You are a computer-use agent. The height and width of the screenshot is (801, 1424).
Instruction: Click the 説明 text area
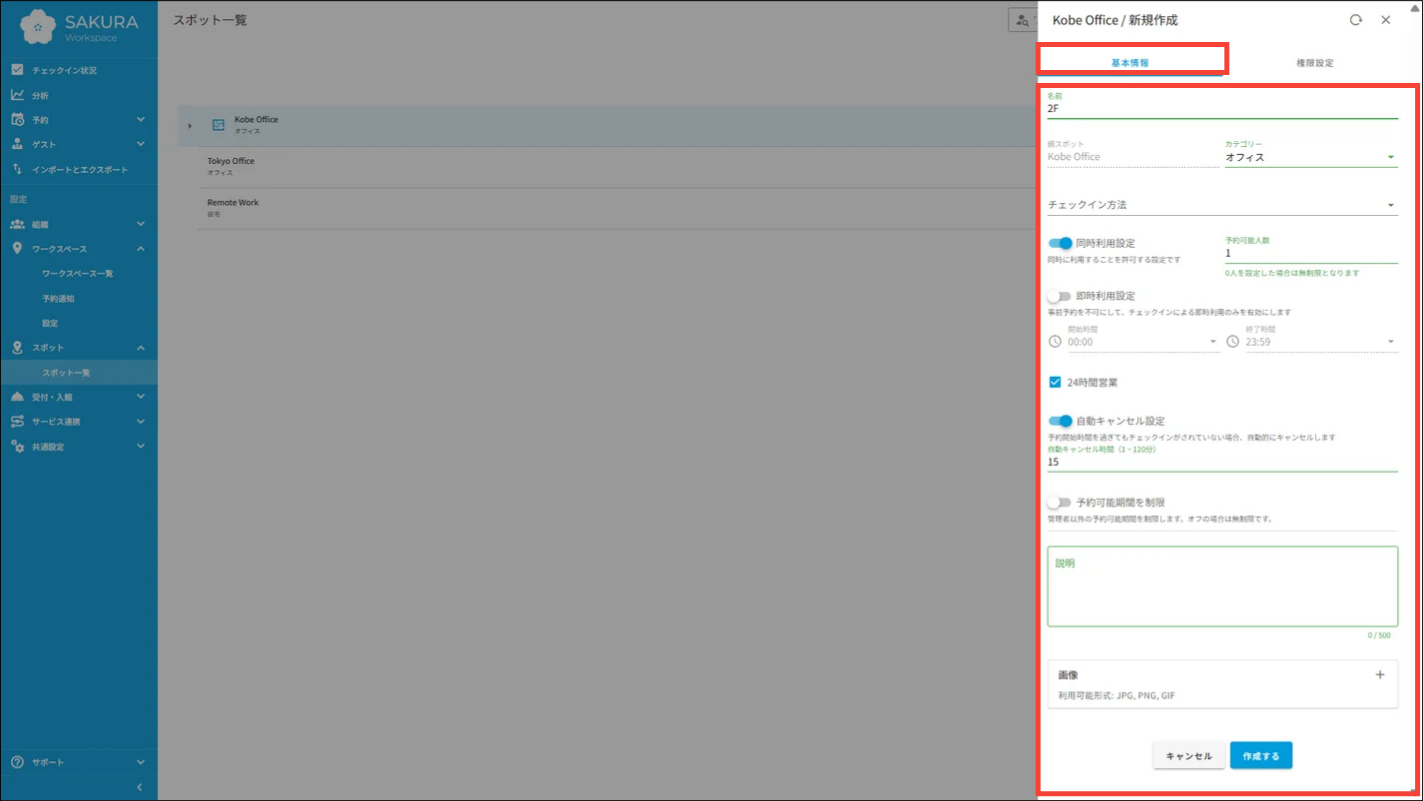pyautogui.click(x=1222, y=586)
